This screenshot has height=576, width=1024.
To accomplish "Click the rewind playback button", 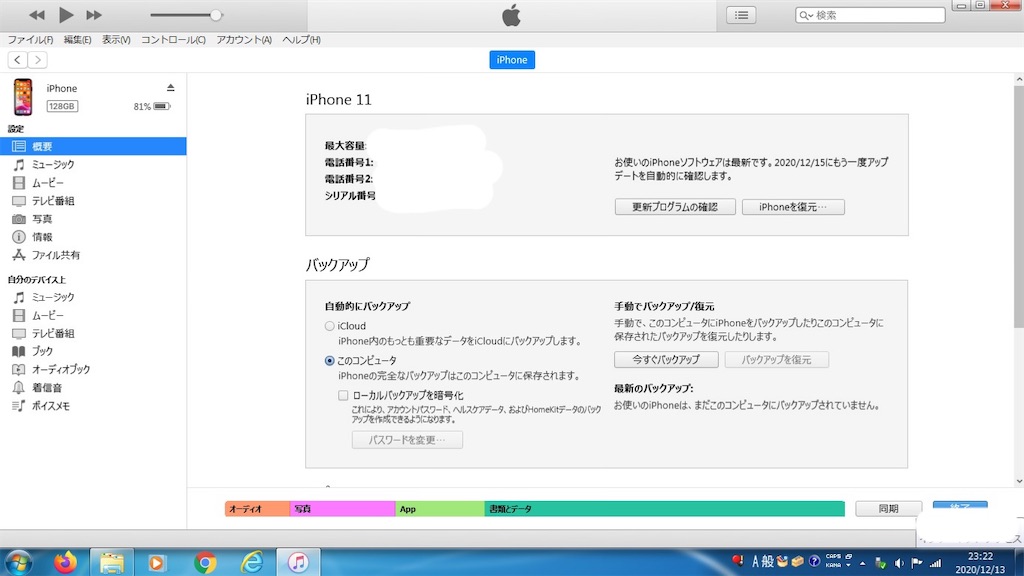I will click(x=37, y=14).
